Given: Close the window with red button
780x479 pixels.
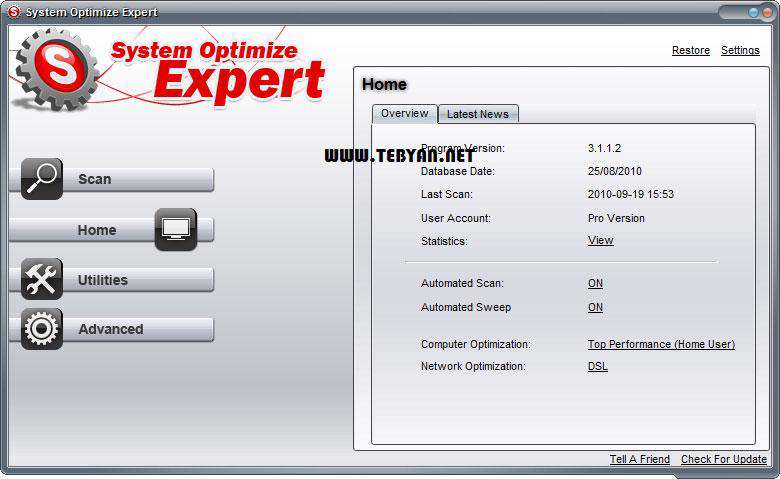Looking at the screenshot, I should (x=767, y=12).
